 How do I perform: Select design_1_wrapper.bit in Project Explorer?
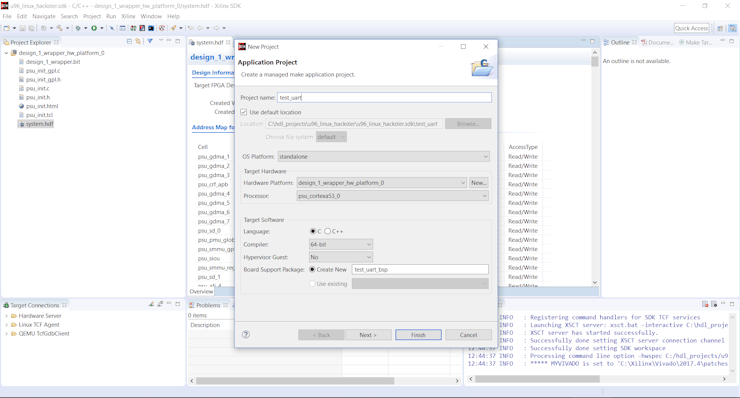50,62
